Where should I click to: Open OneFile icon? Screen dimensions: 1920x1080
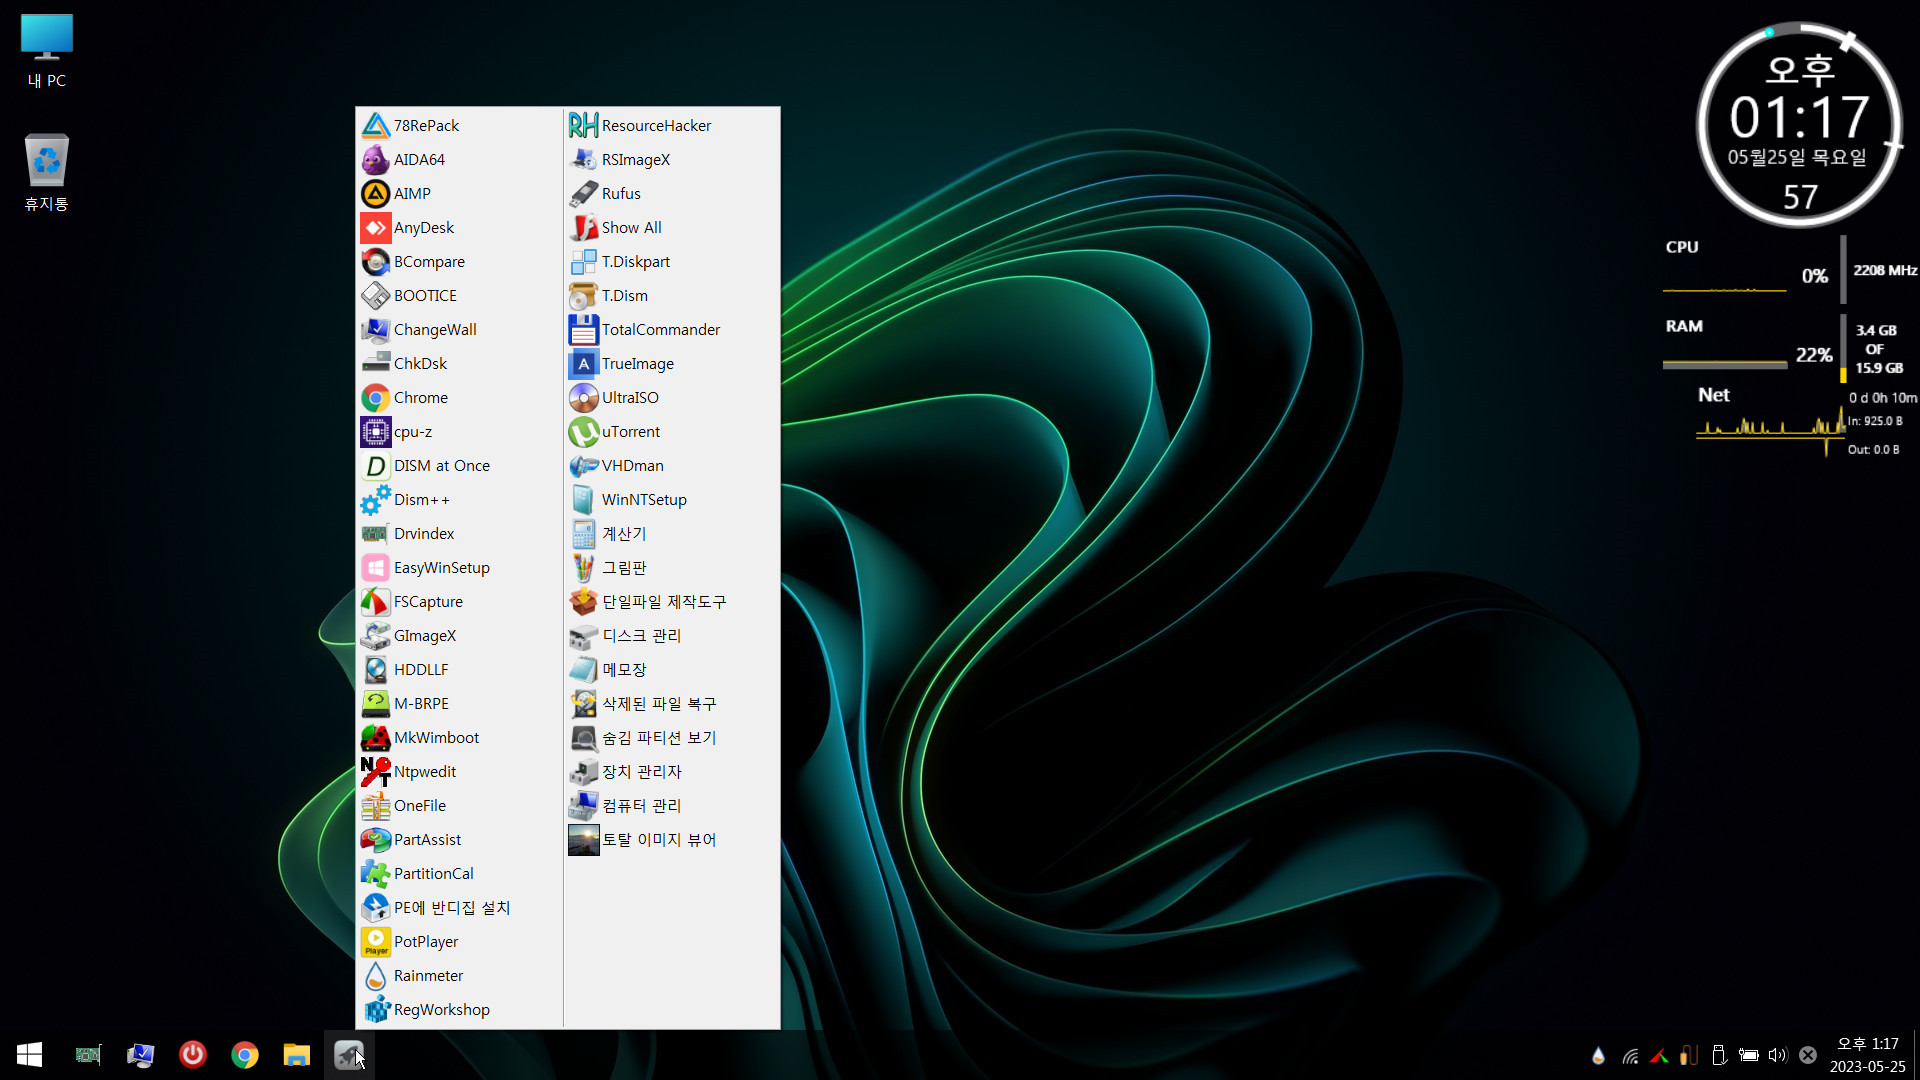375,805
